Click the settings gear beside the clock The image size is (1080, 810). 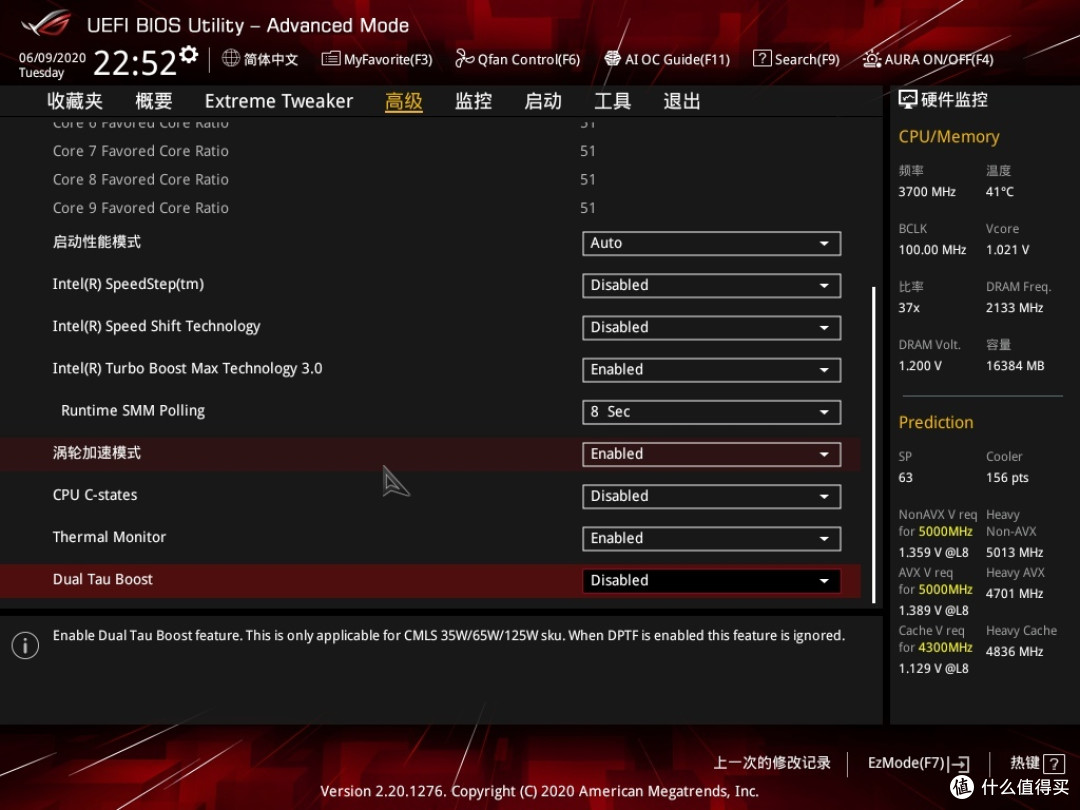pyautogui.click(x=188, y=55)
